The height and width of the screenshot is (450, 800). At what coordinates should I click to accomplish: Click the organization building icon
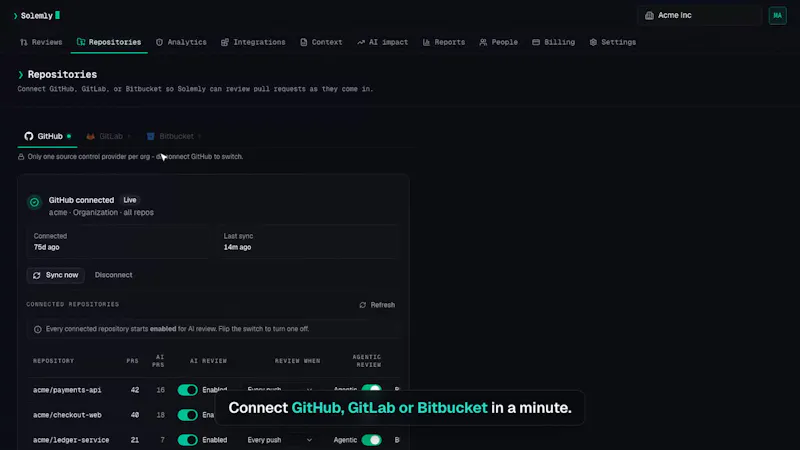[x=649, y=15]
